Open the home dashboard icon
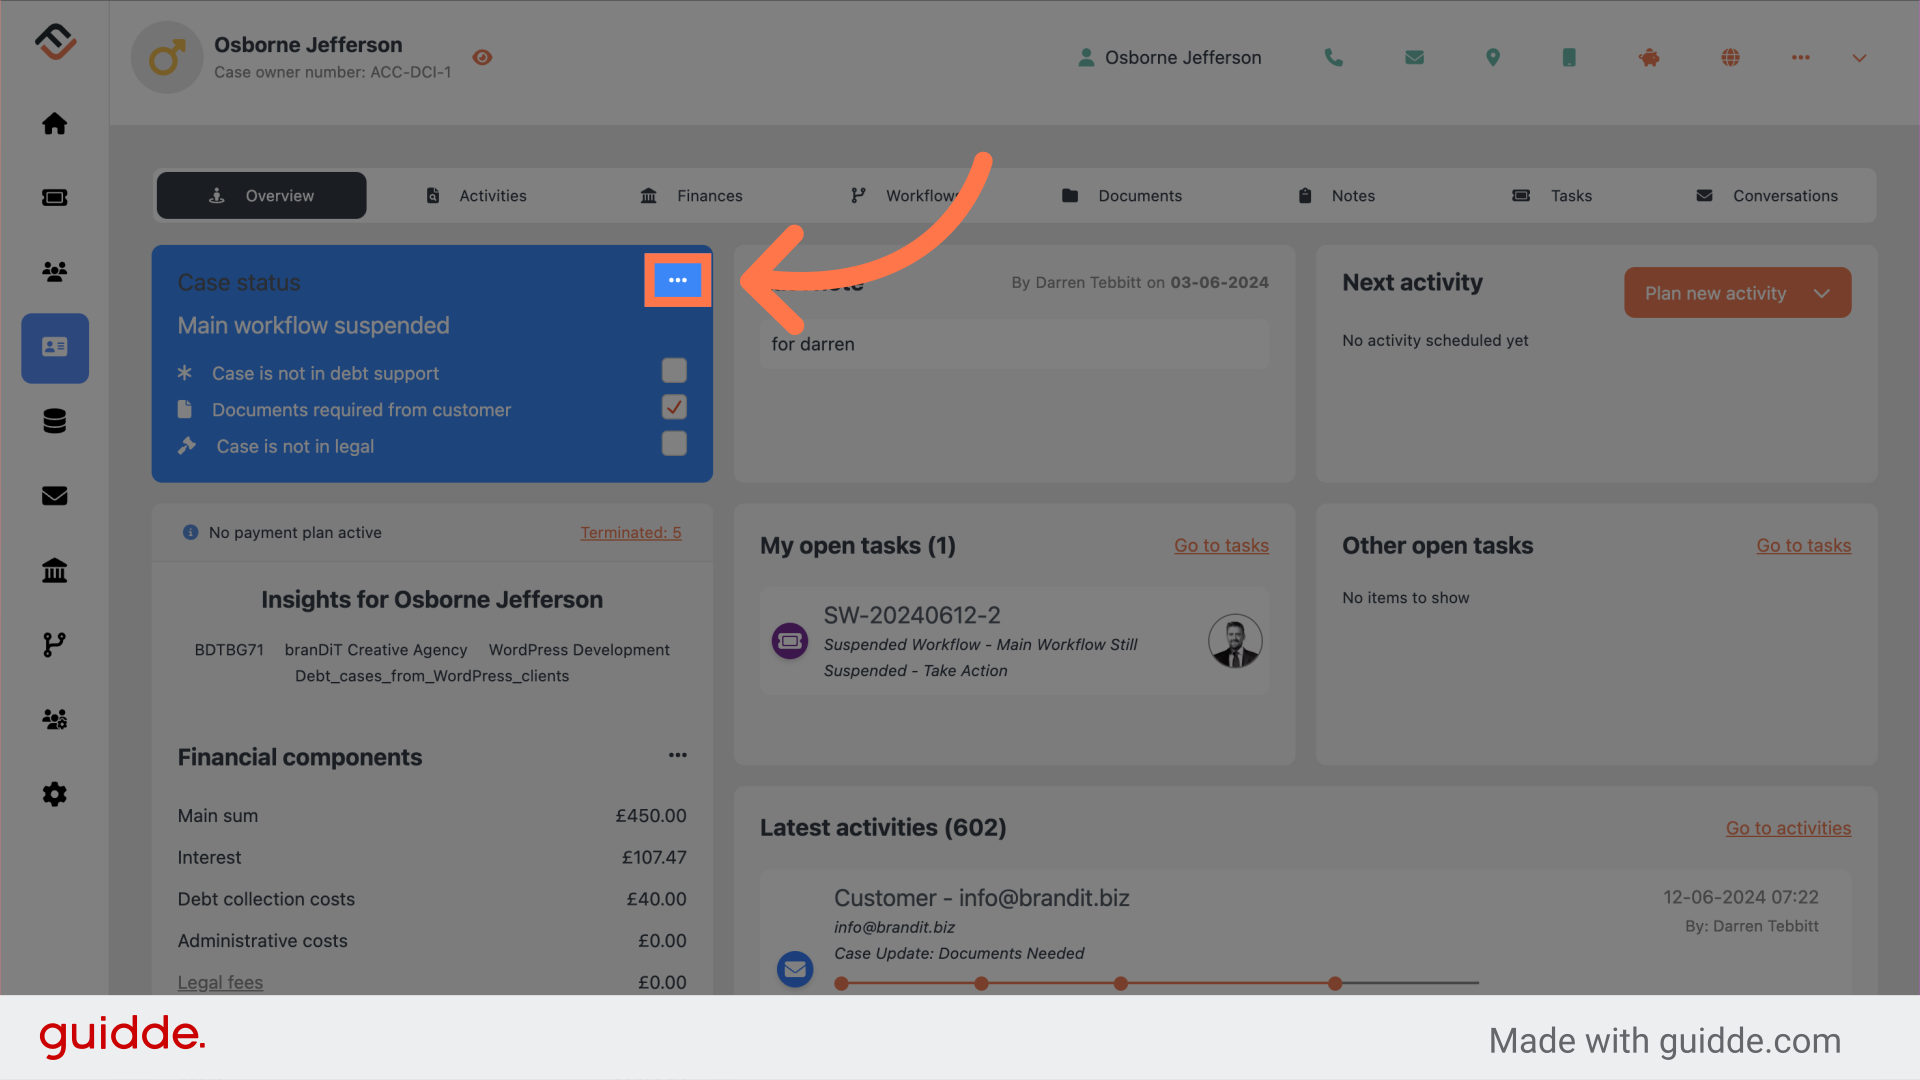Image resolution: width=1920 pixels, height=1080 pixels. point(54,123)
